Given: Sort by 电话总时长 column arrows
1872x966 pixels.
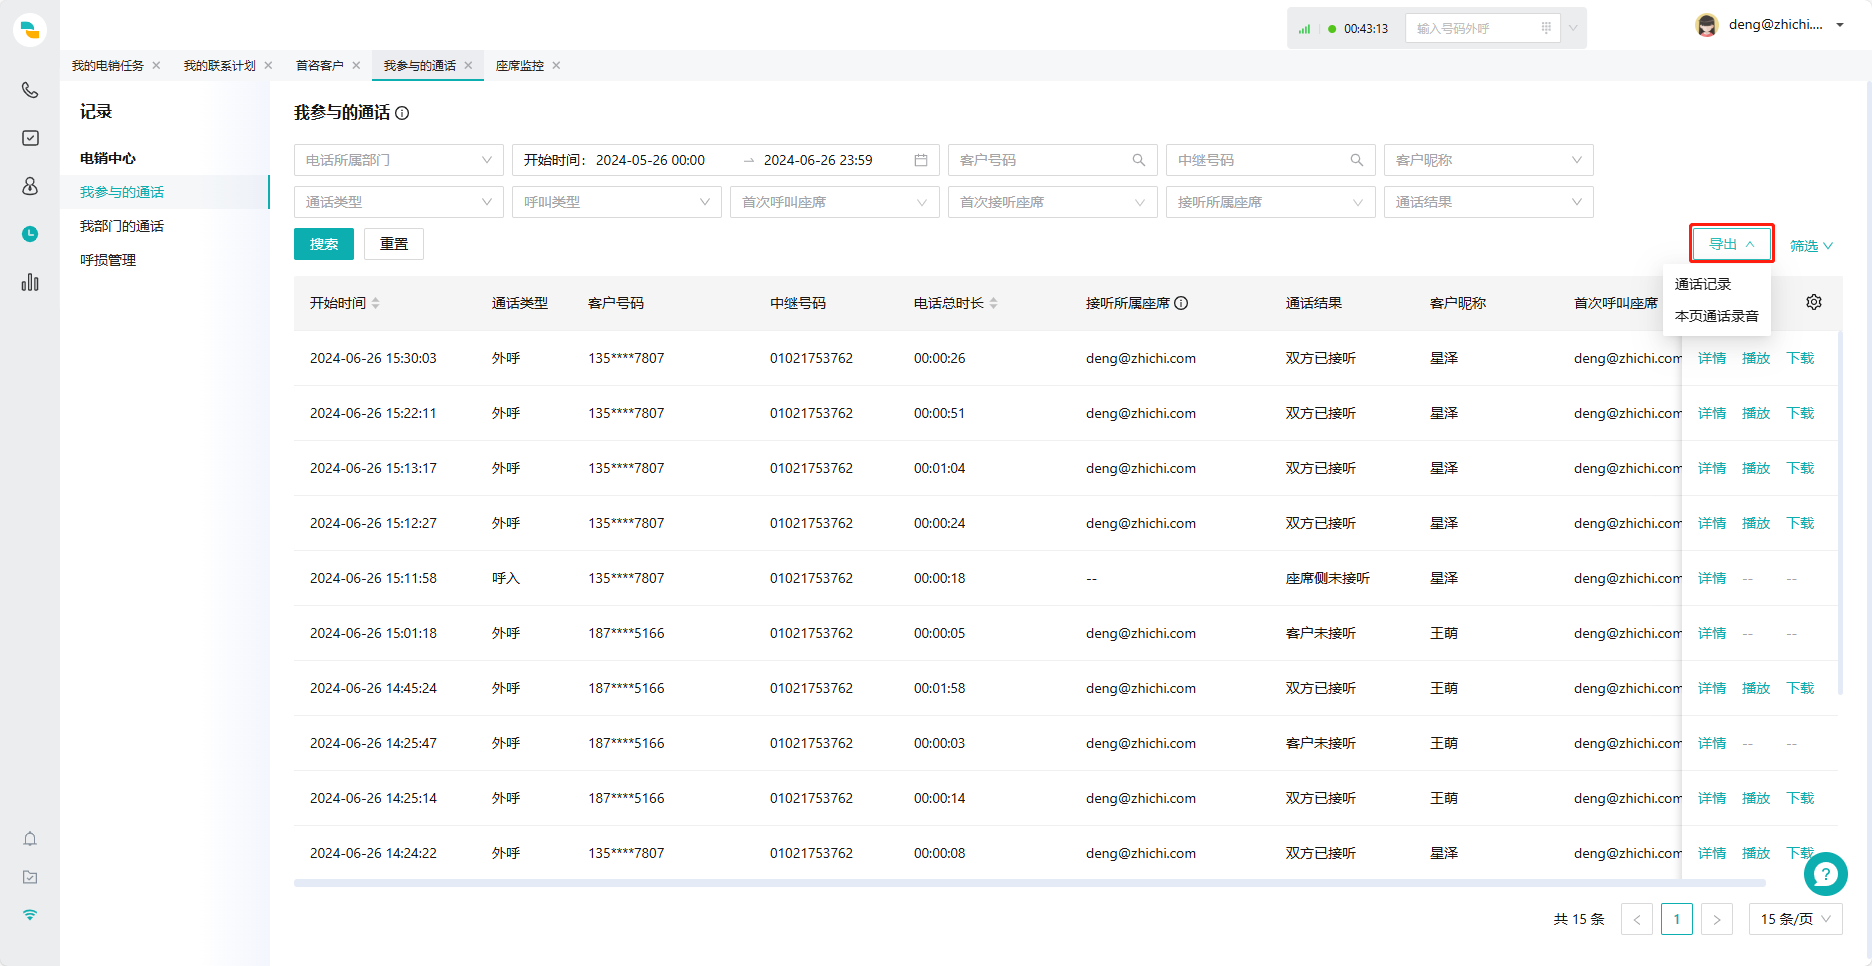Looking at the screenshot, I should click(994, 303).
